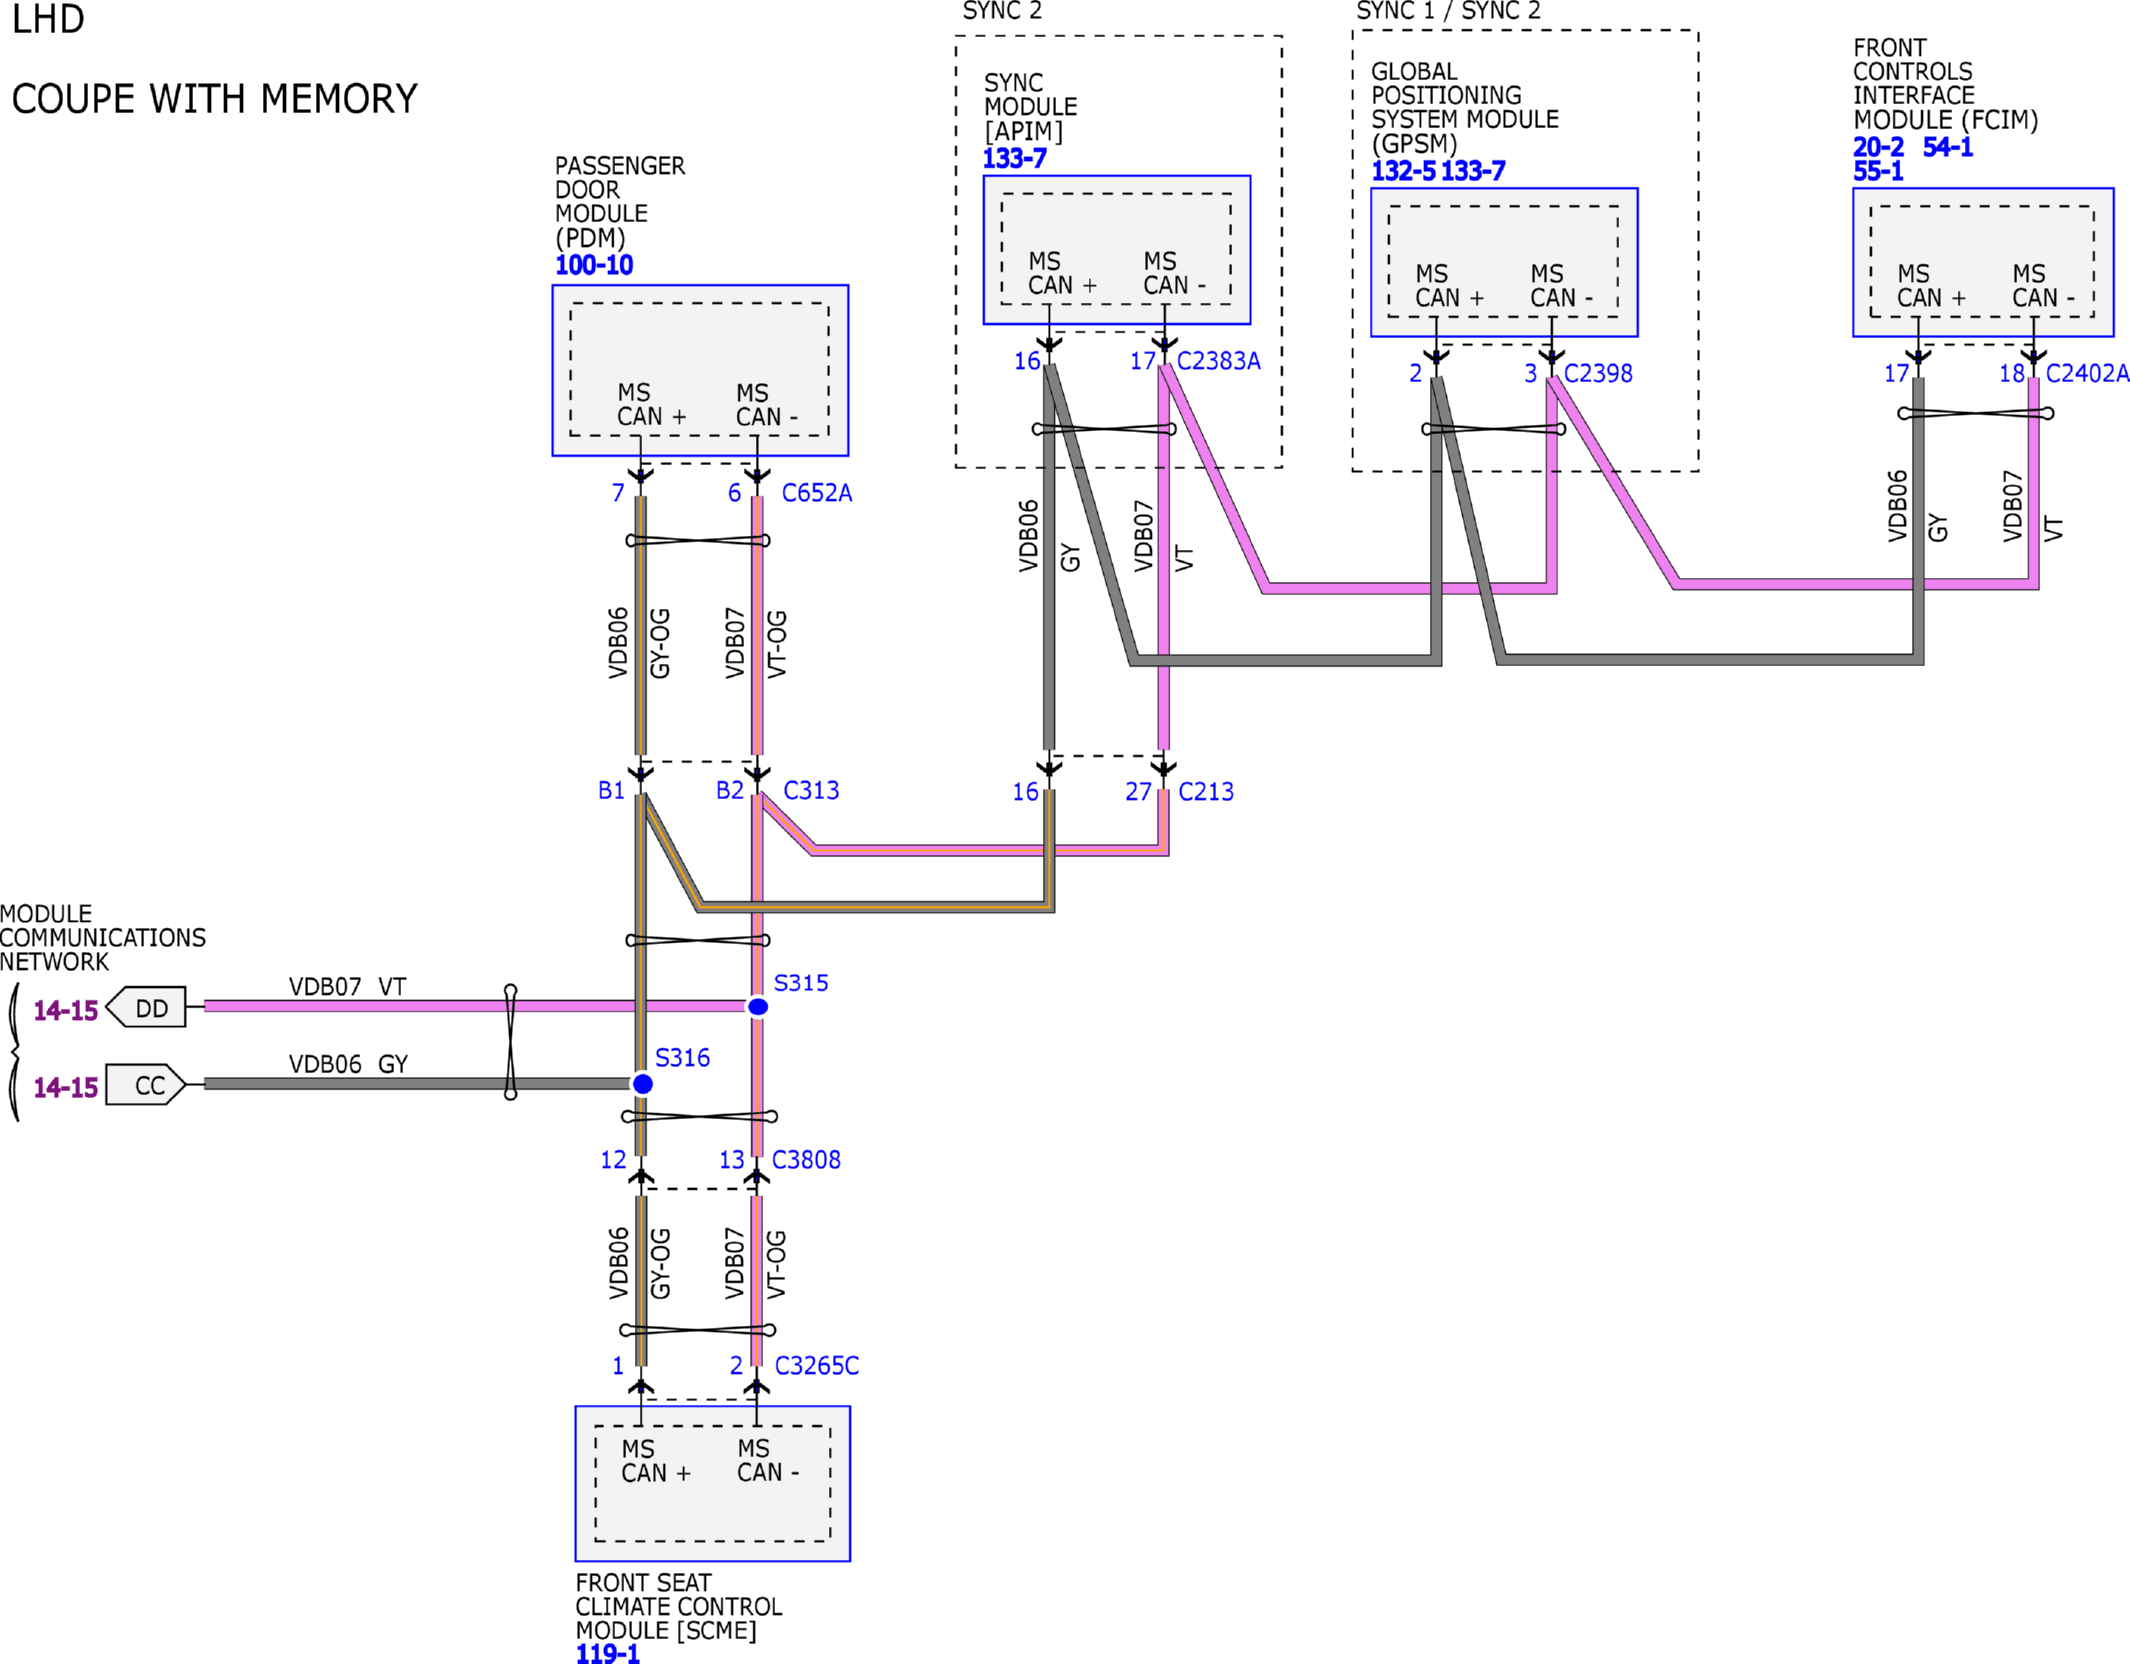Screen dimensions: 2130x1664
Task: Click connector label C213
Action: [x=1205, y=792]
